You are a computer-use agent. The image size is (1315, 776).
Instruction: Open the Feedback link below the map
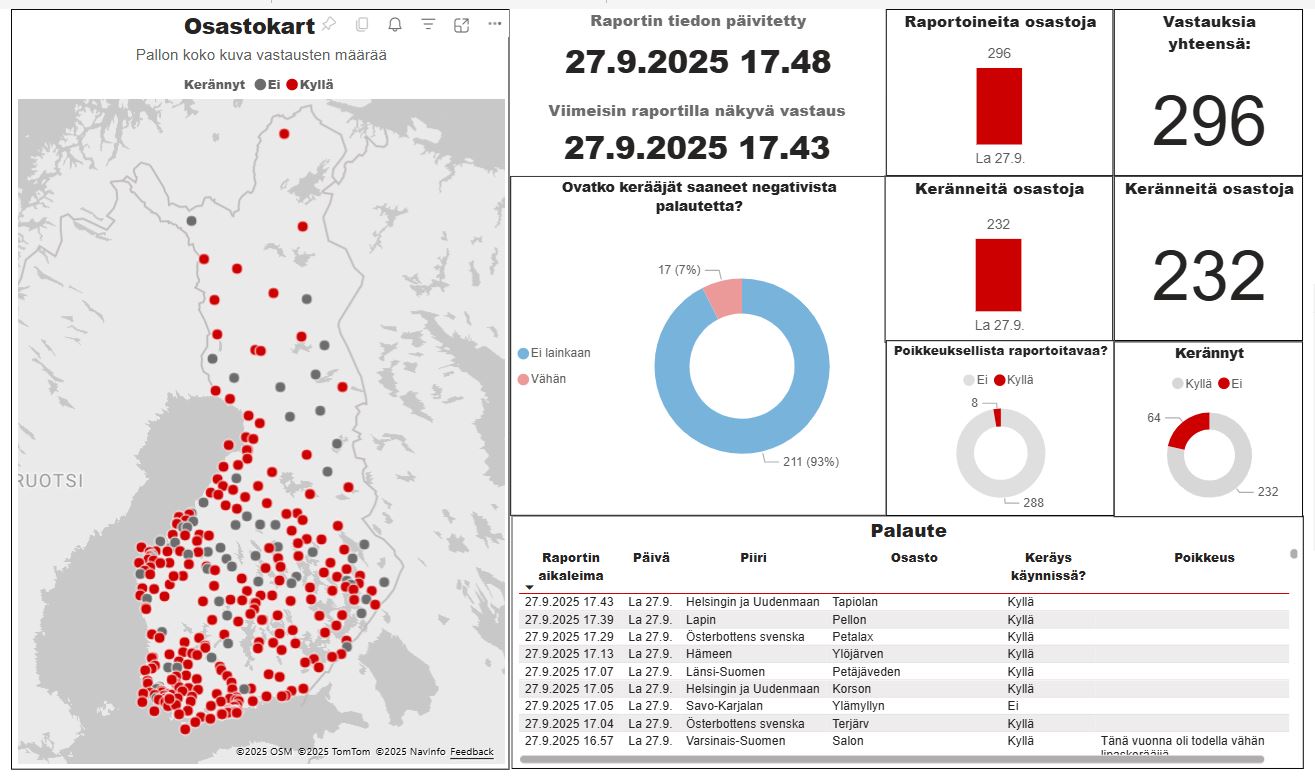click(x=471, y=752)
